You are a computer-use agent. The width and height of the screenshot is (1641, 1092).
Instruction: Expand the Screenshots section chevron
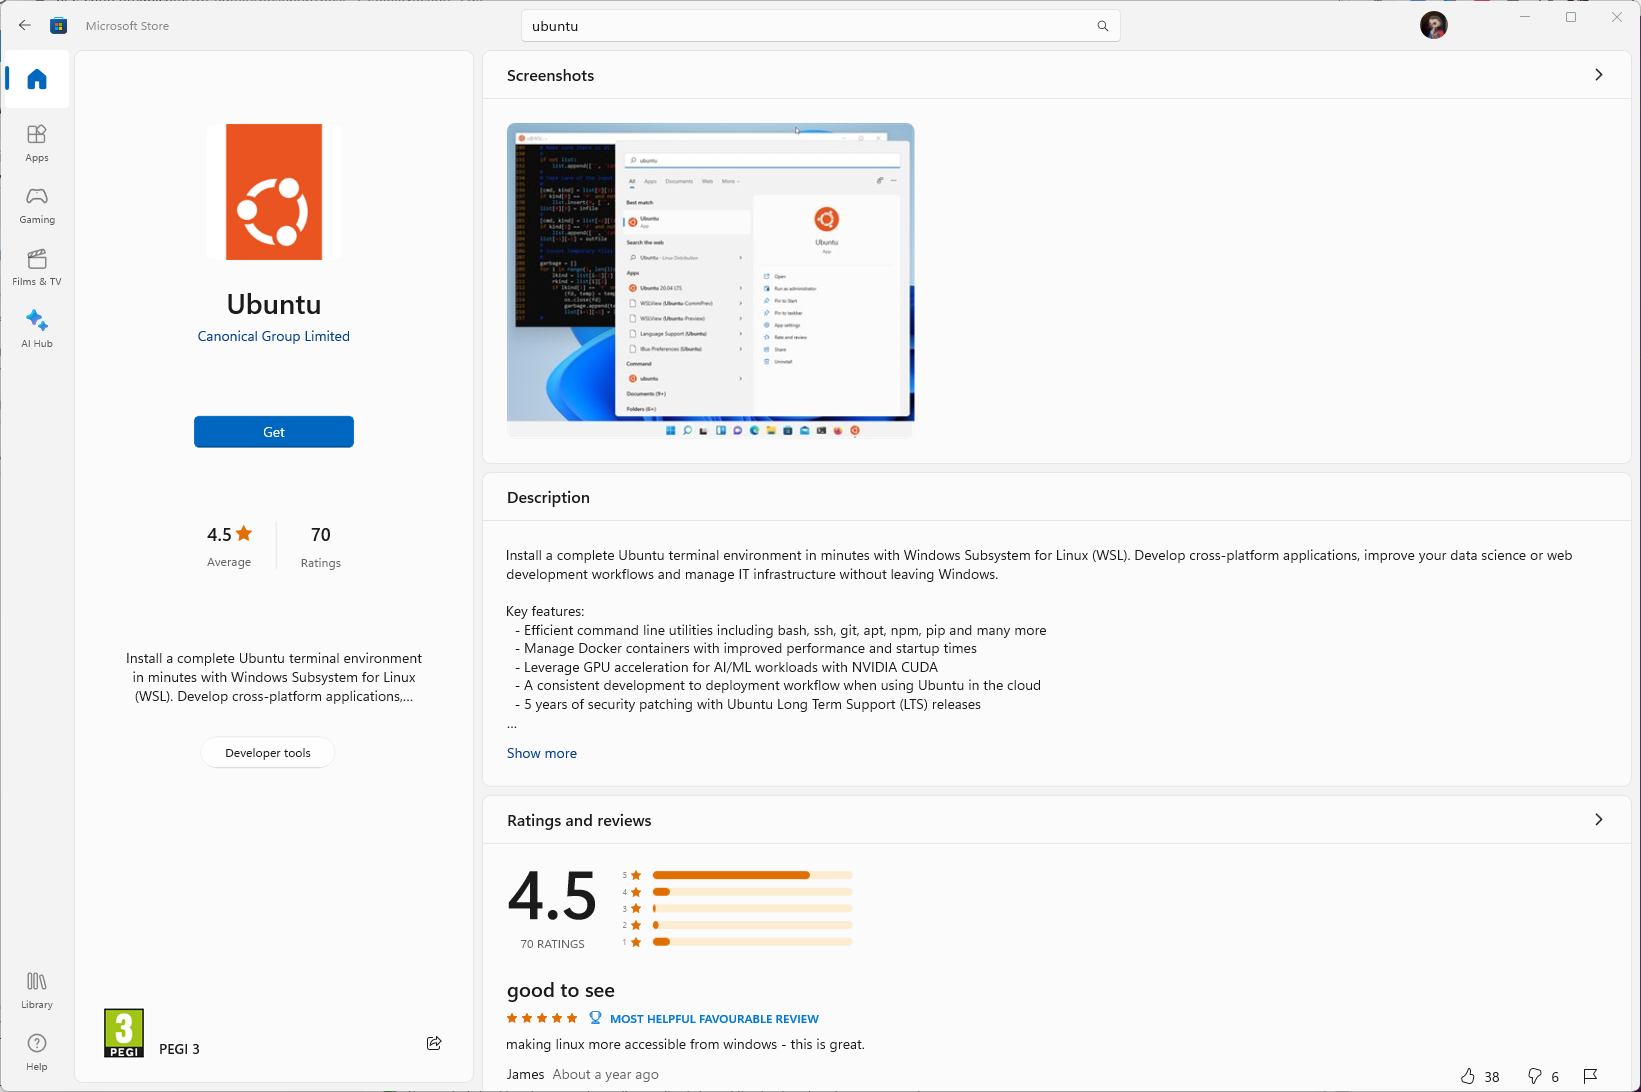(x=1598, y=75)
